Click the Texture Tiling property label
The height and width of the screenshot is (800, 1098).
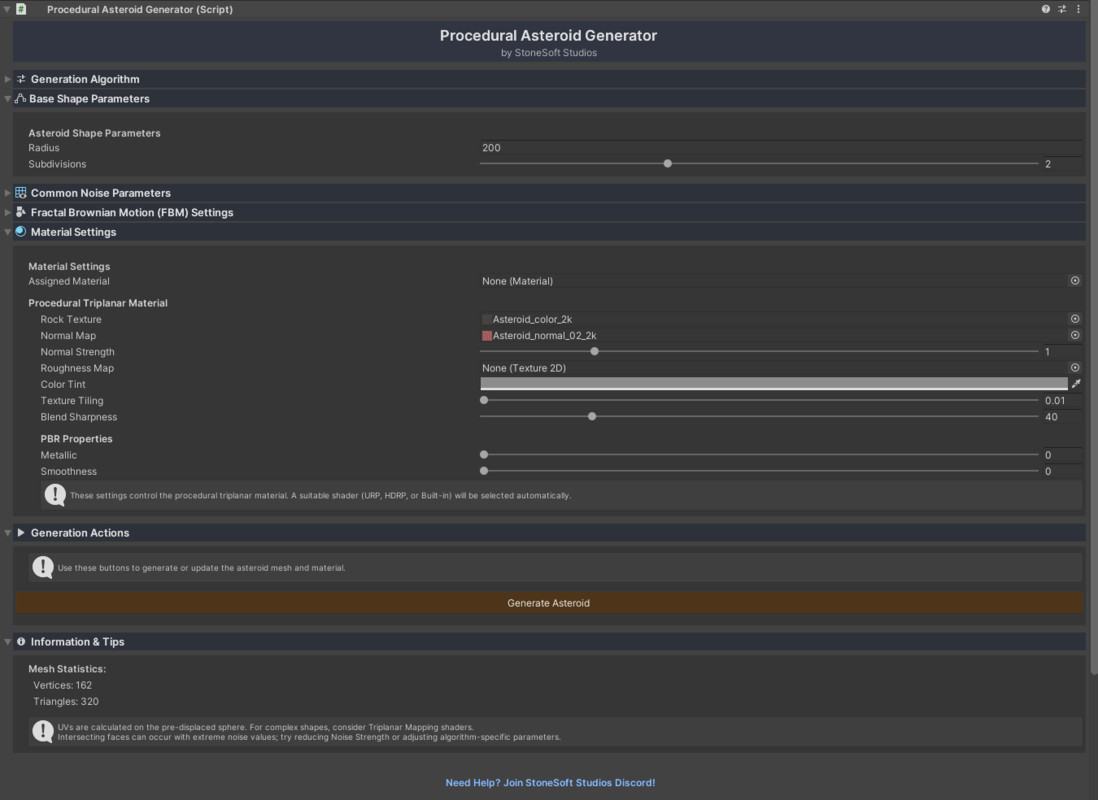pos(71,401)
